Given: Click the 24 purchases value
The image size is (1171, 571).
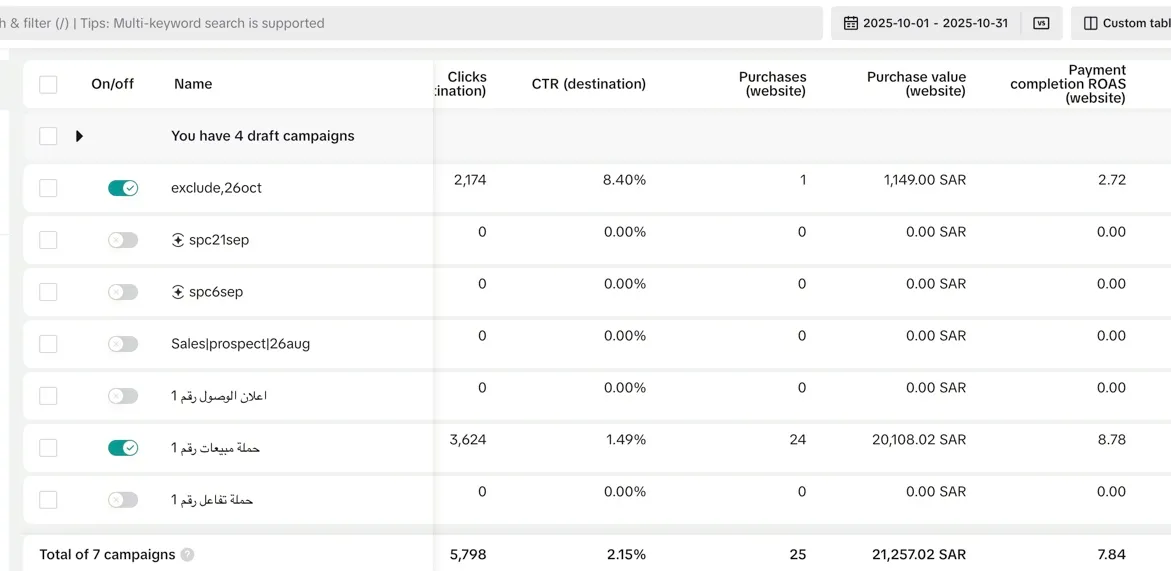Looking at the screenshot, I should tap(798, 440).
